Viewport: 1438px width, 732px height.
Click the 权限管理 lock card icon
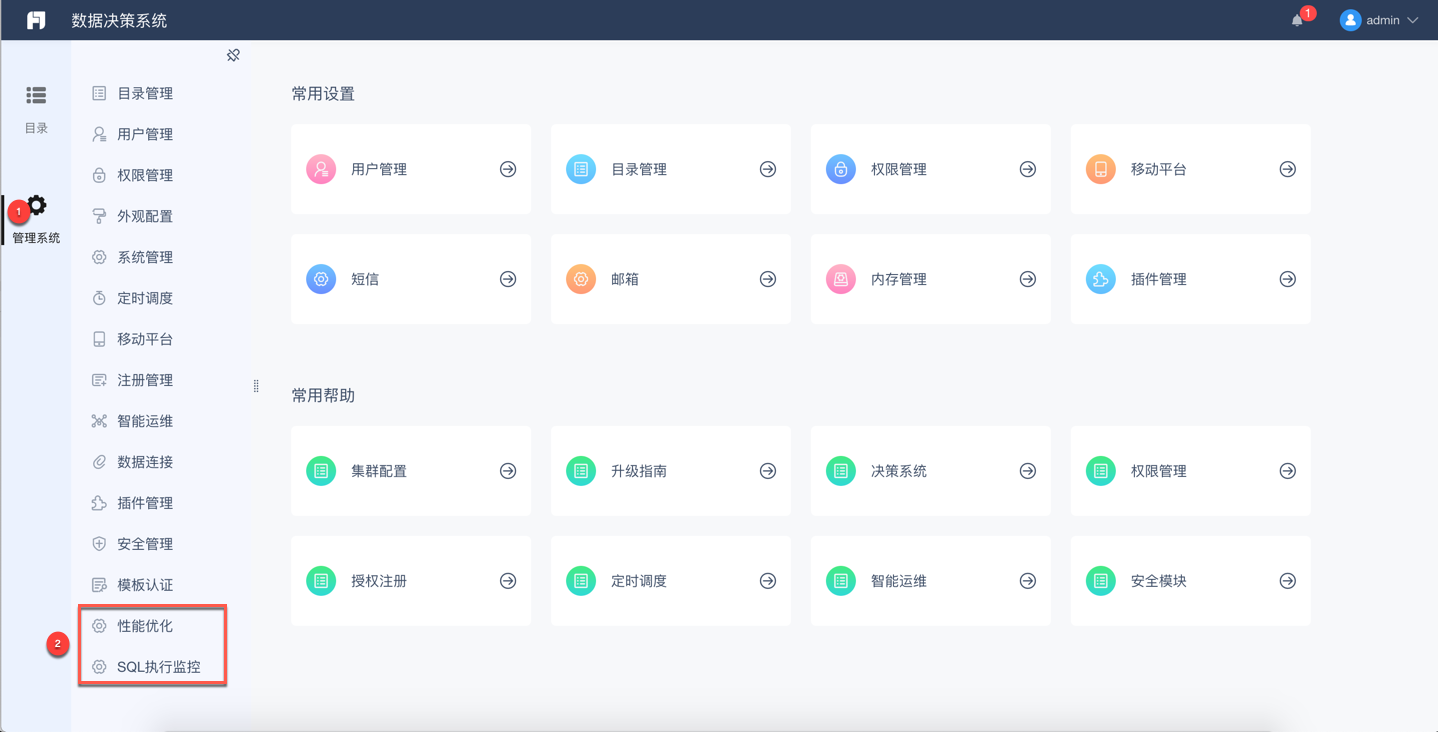(x=841, y=169)
